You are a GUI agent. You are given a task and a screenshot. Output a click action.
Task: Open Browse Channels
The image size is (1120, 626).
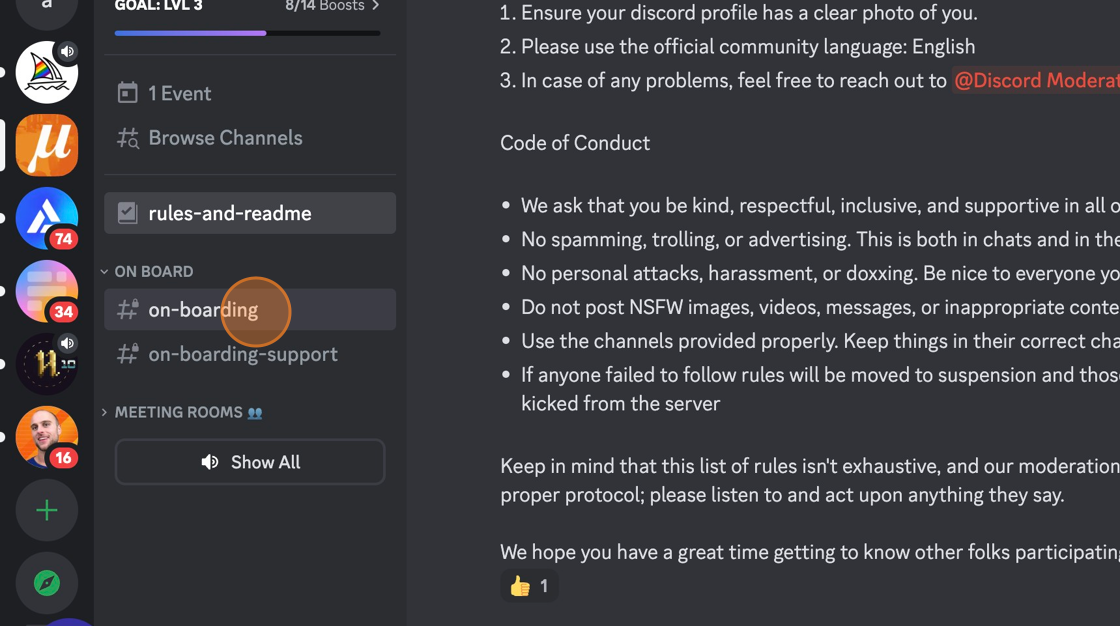coord(225,138)
